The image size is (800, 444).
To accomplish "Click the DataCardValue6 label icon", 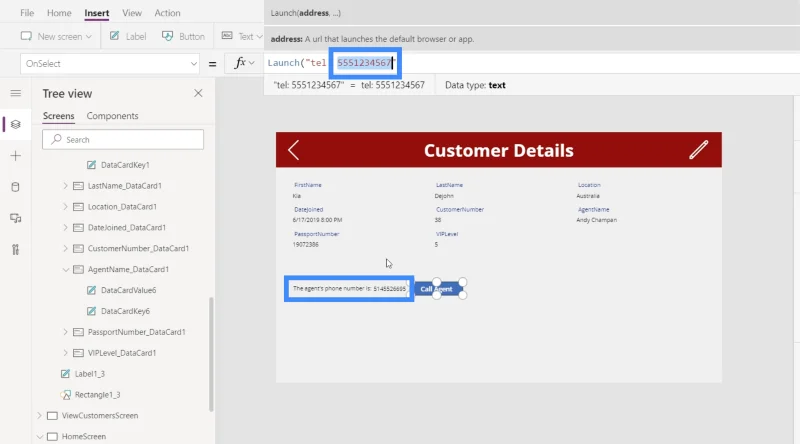I will 91,290.
